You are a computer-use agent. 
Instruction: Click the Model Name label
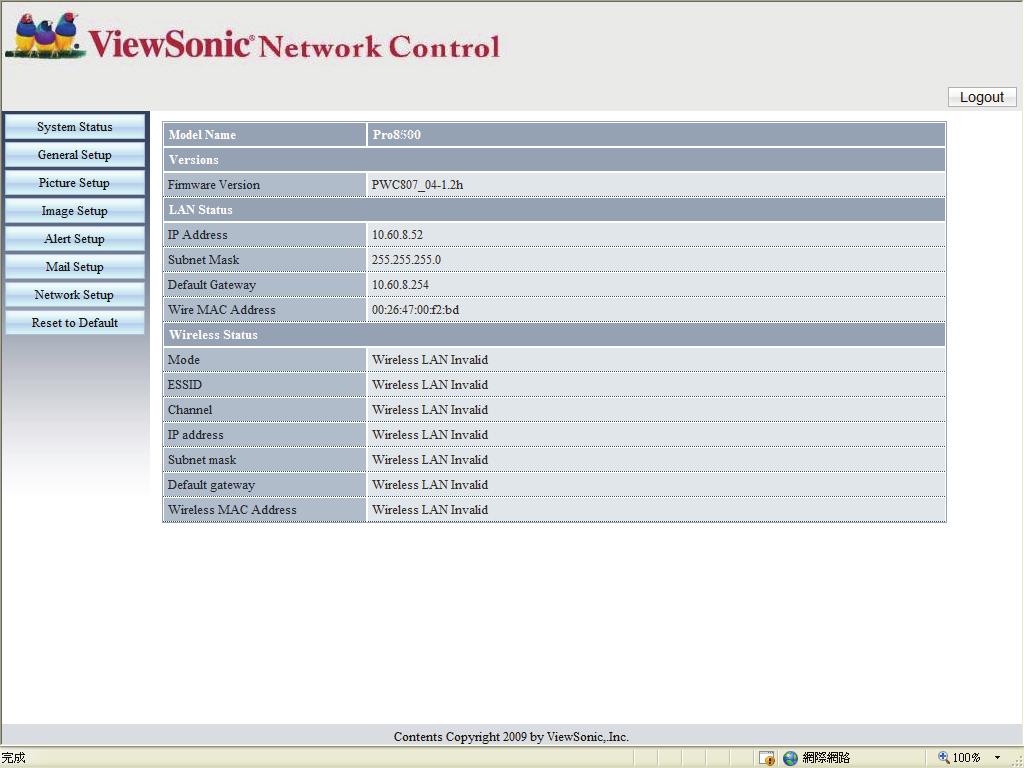click(x=202, y=135)
